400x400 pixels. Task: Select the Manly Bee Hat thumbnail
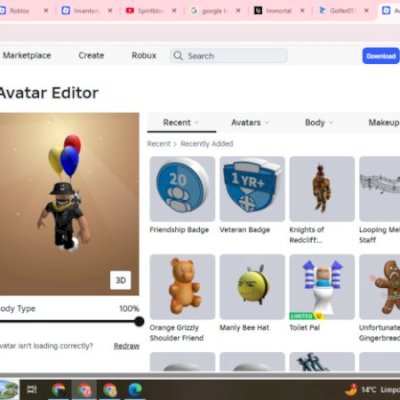[x=252, y=287]
